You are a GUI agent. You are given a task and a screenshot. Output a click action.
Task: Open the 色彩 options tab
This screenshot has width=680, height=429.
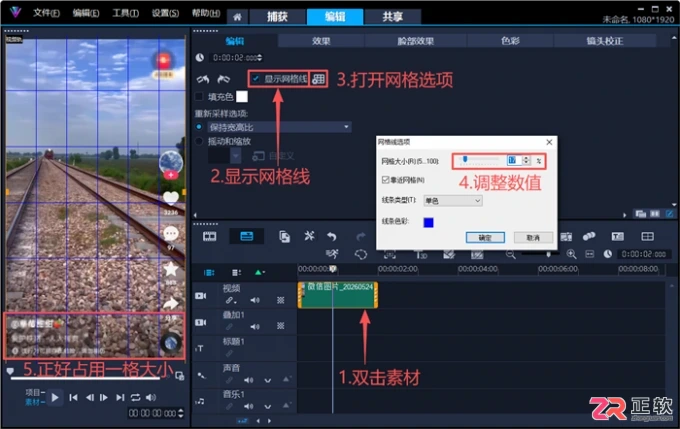pos(510,41)
